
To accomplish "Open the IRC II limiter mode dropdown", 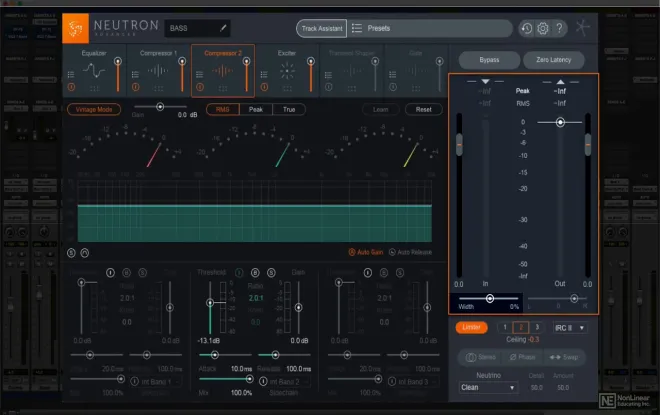I will pos(570,328).
